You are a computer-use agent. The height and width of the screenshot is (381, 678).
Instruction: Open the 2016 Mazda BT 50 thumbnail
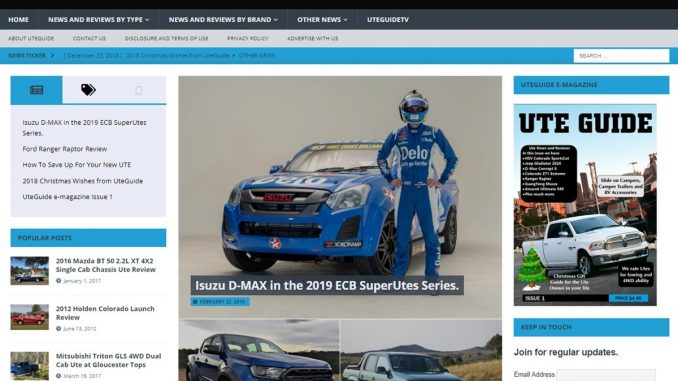point(29,271)
